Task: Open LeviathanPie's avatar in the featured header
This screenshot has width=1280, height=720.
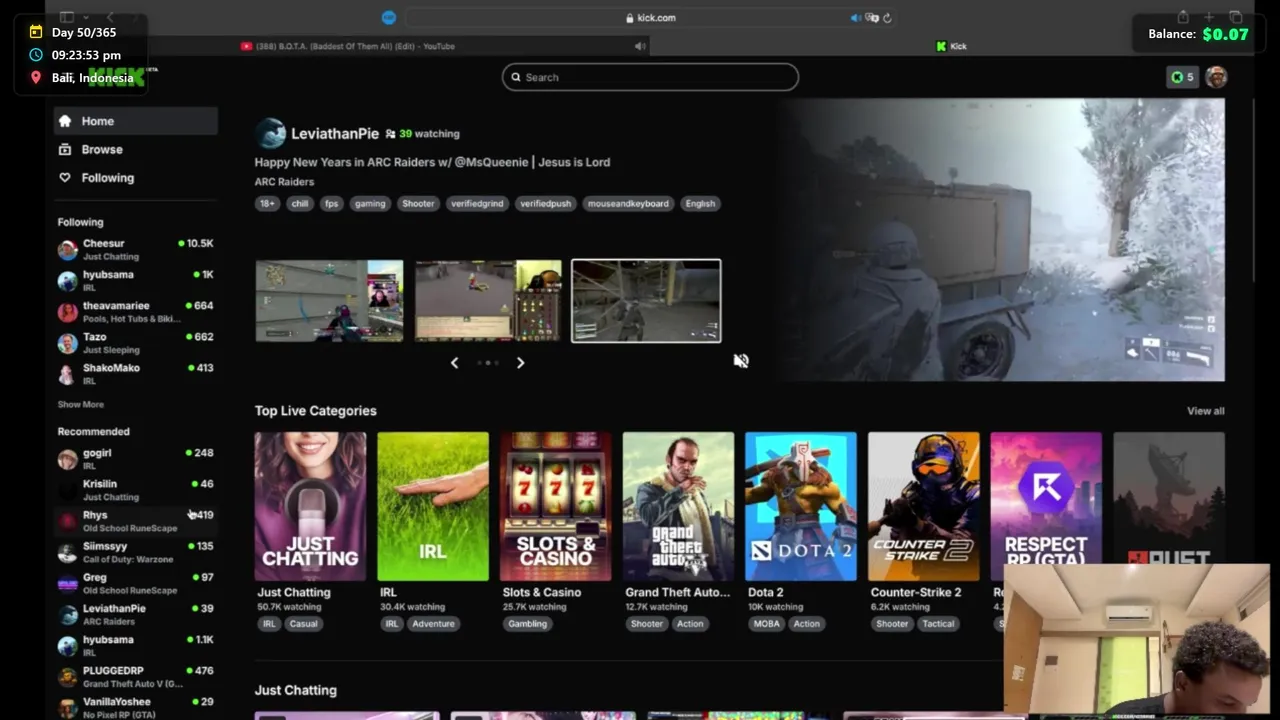Action: point(270,133)
